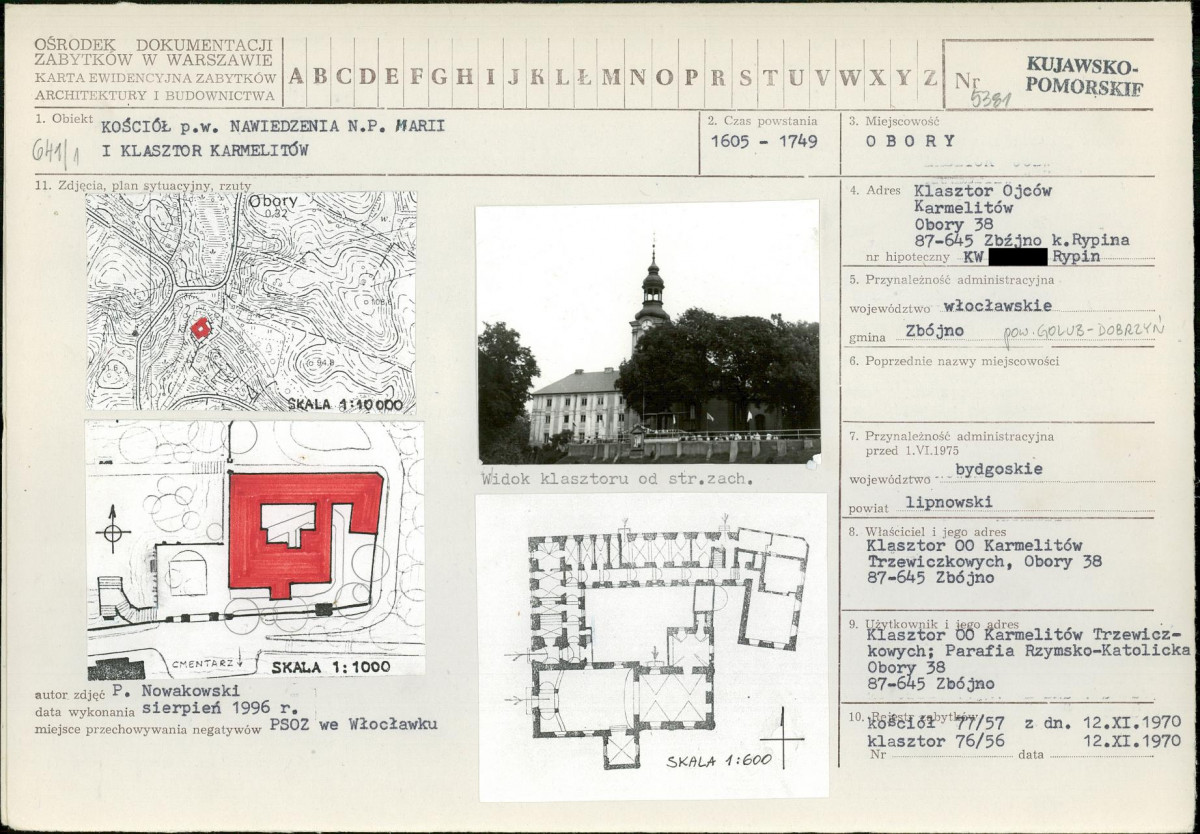The width and height of the screenshot is (1200, 834).
Task: Click the CMENTARZ label on site plan
Action: (203, 663)
